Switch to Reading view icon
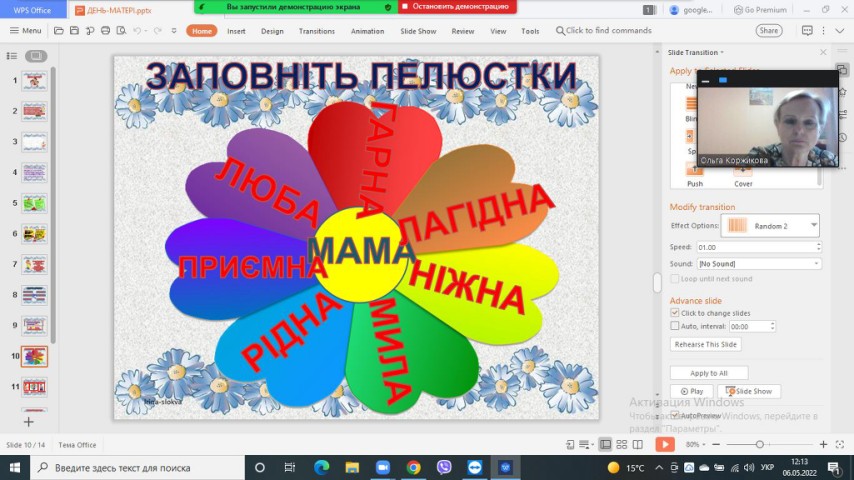The height and width of the screenshot is (480, 854). click(x=637, y=444)
